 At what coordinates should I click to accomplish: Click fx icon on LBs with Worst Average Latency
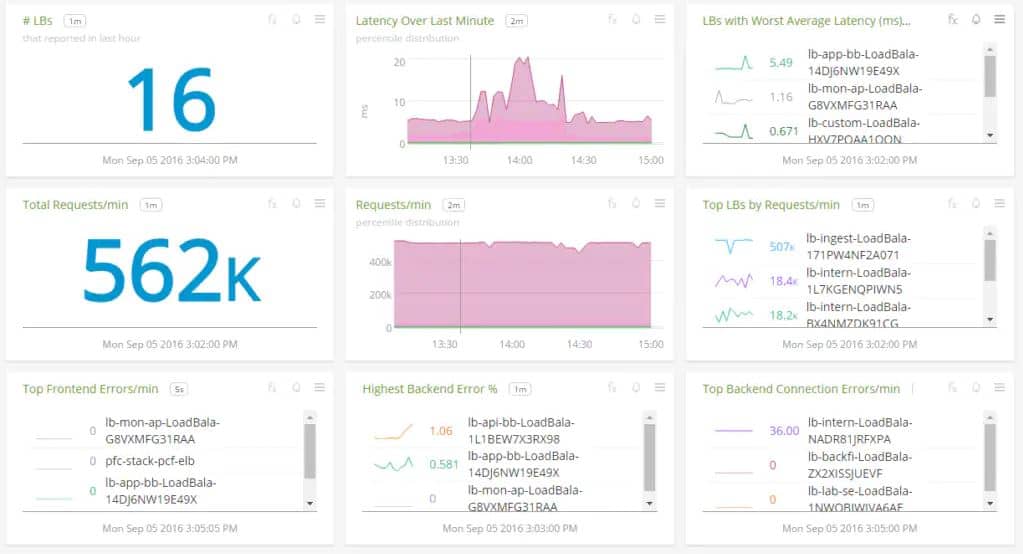(x=953, y=20)
